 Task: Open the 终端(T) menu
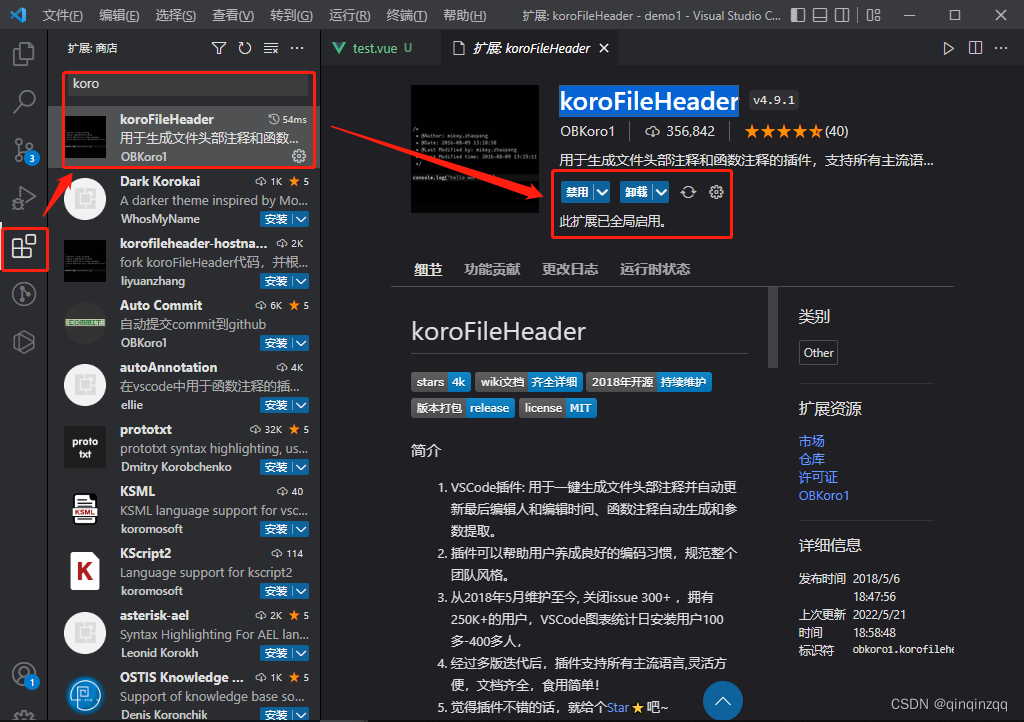406,15
